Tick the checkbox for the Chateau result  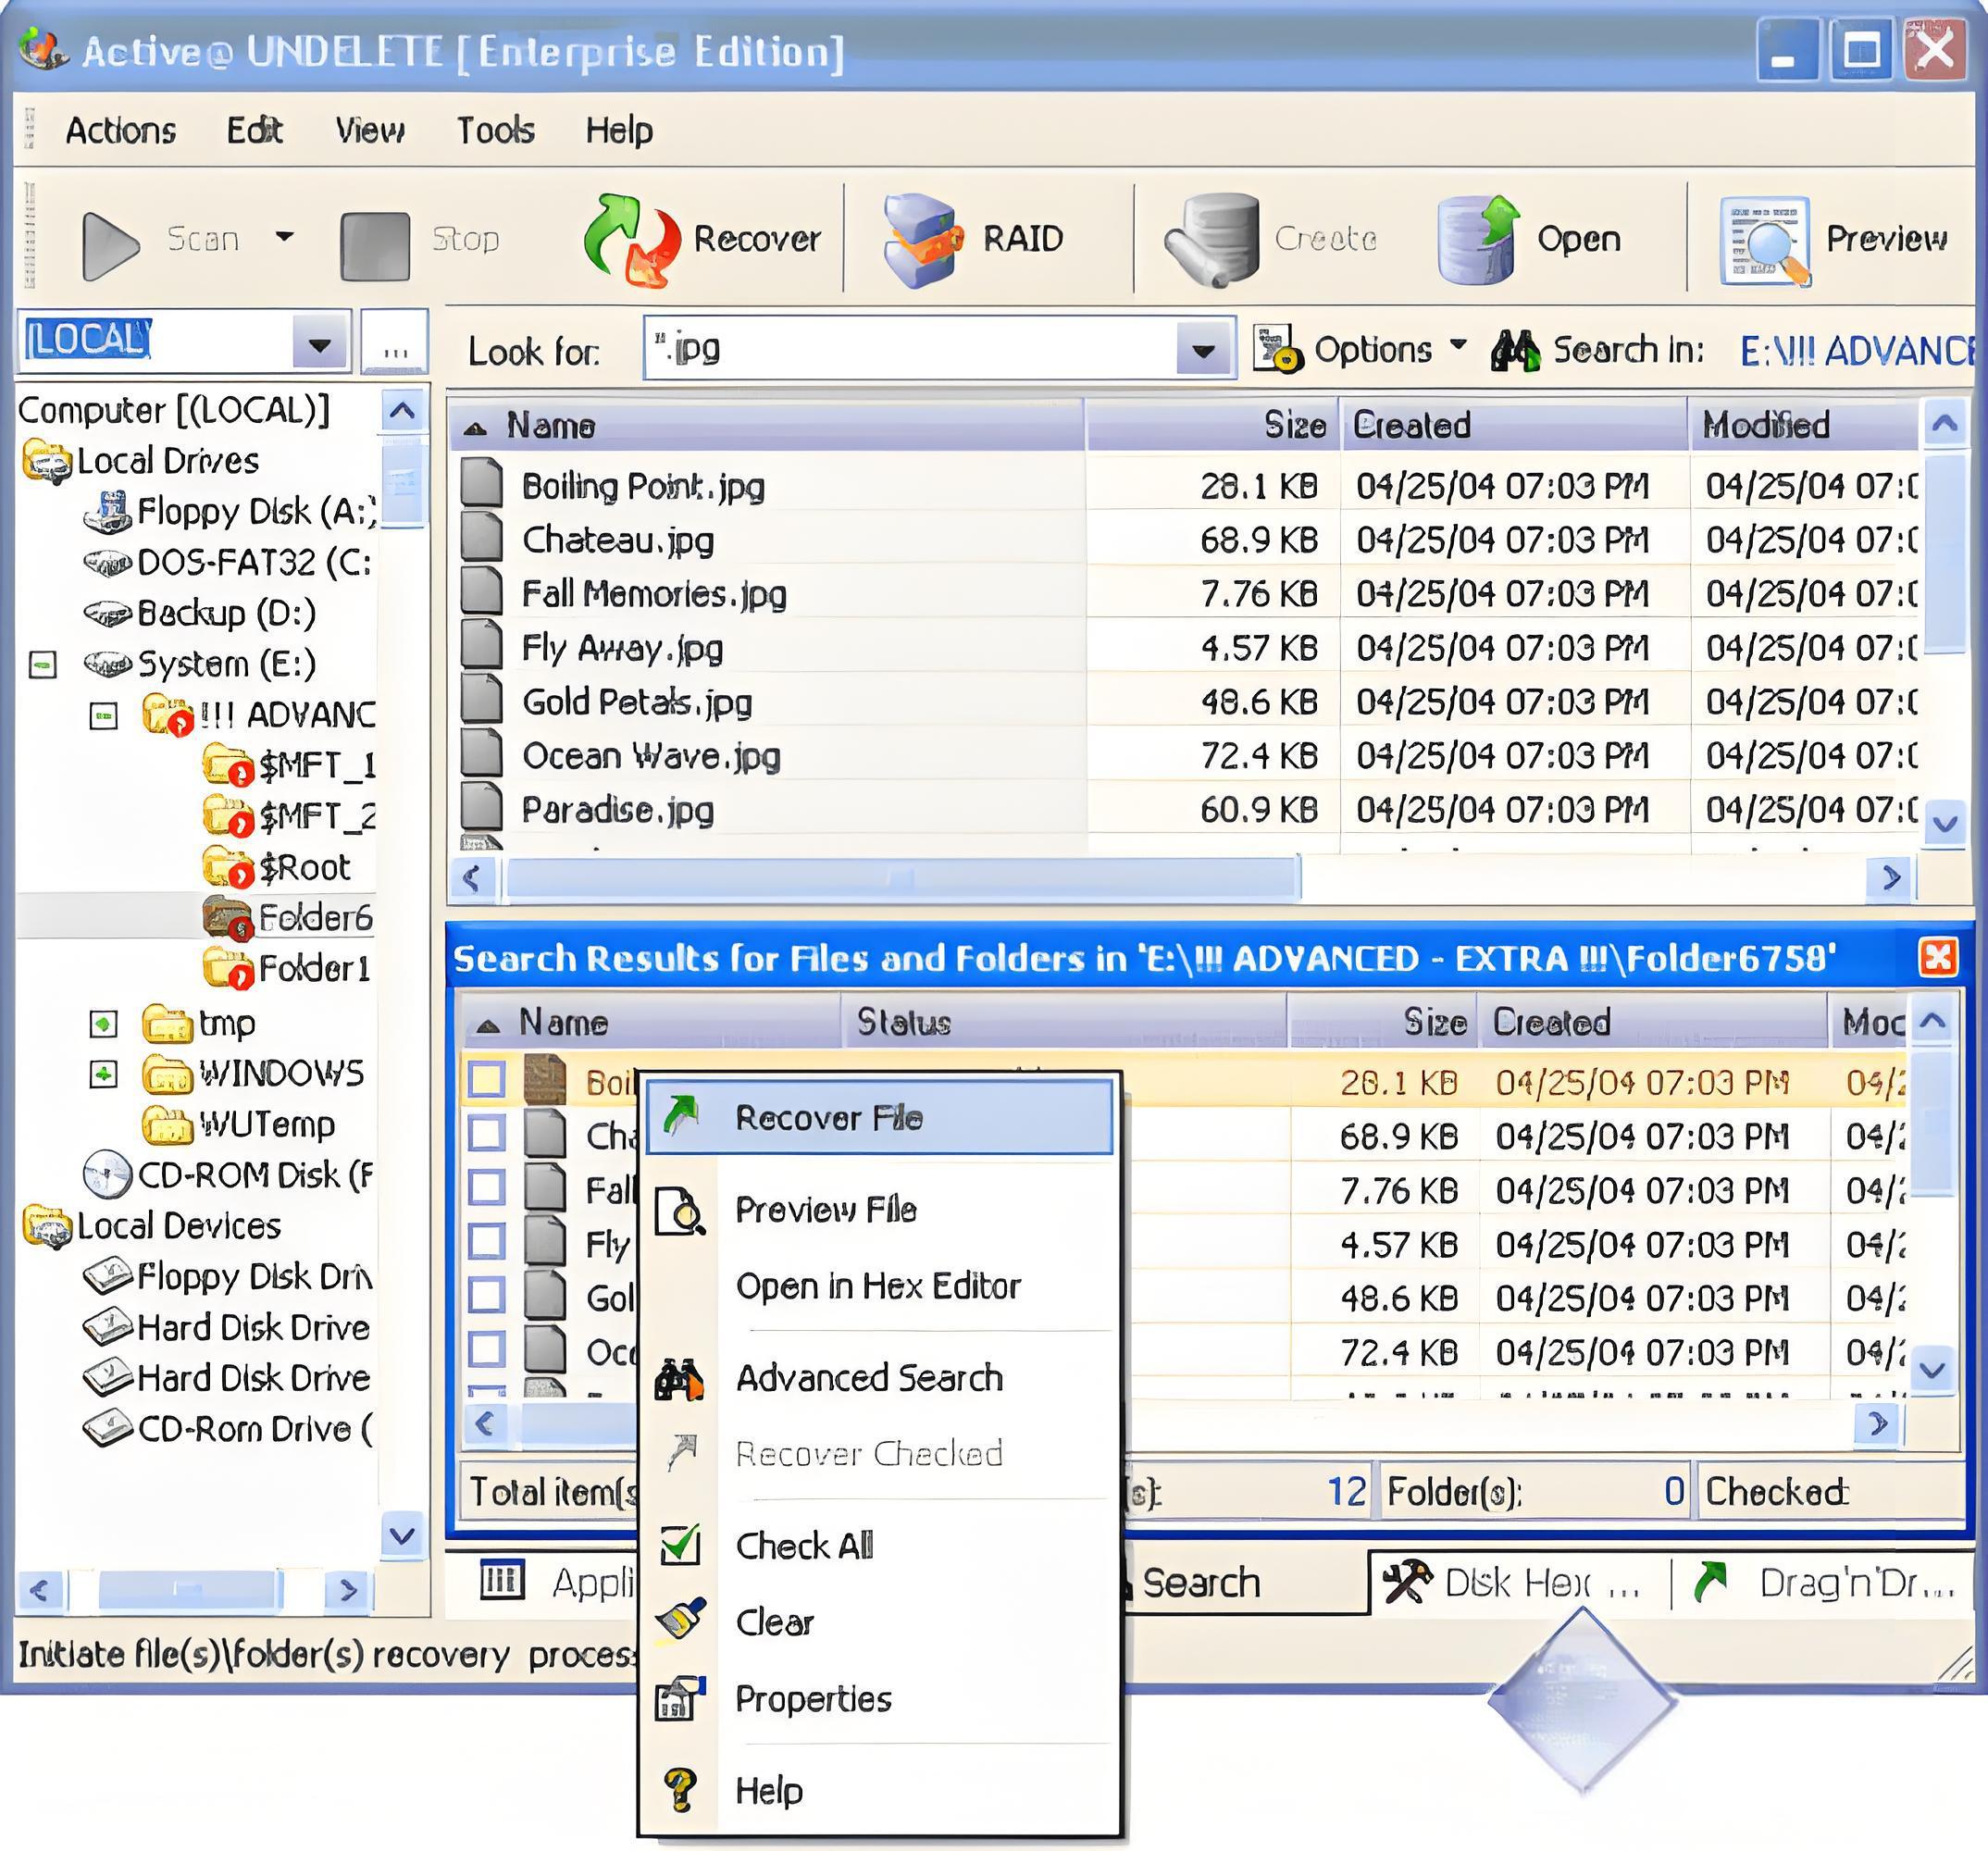point(487,1134)
